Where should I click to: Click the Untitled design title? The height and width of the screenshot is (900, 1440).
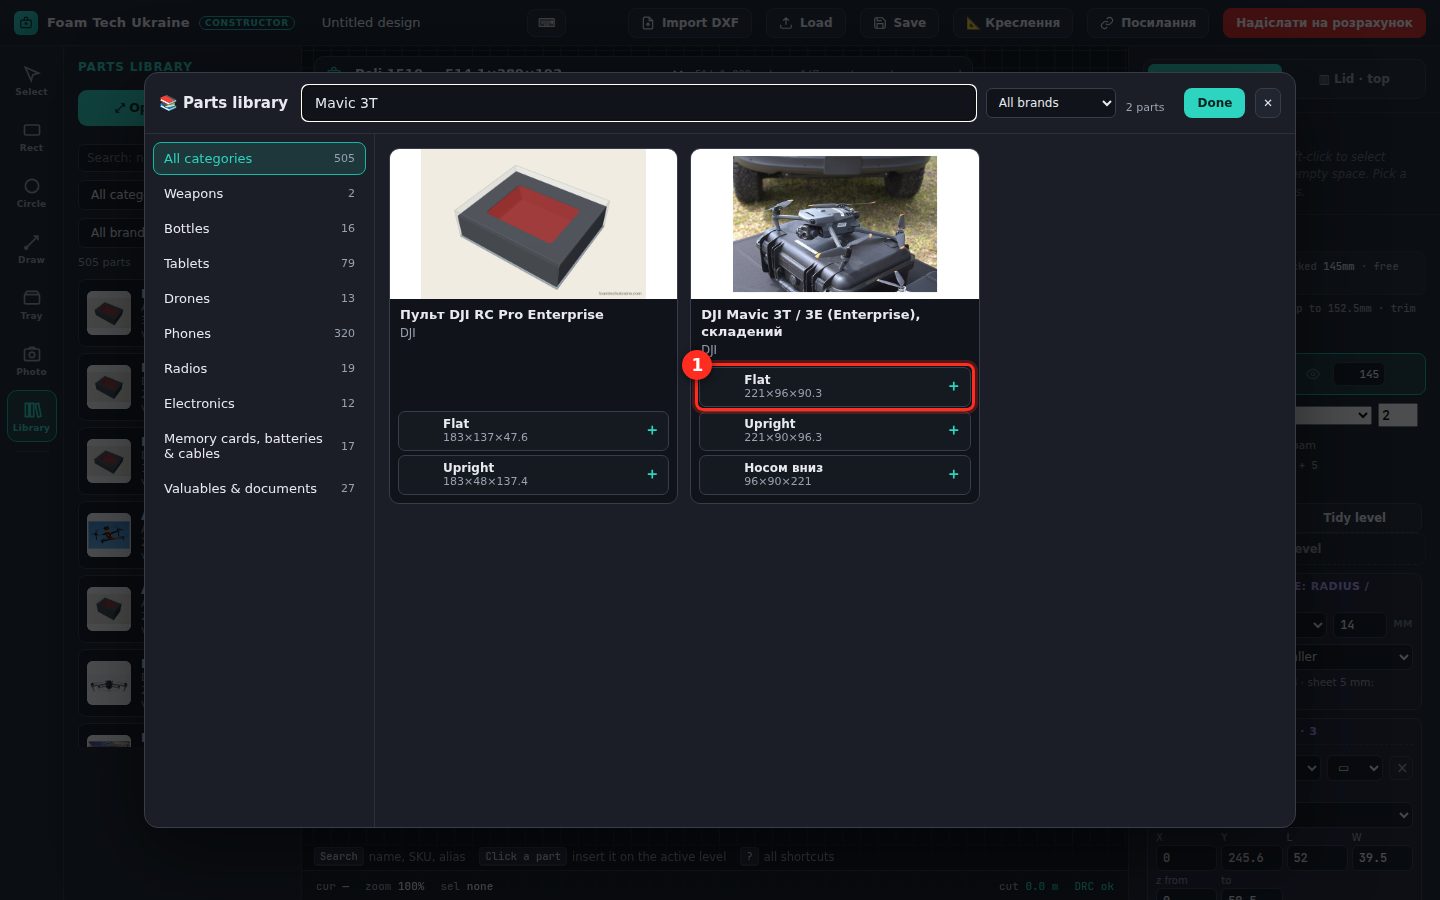point(371,23)
